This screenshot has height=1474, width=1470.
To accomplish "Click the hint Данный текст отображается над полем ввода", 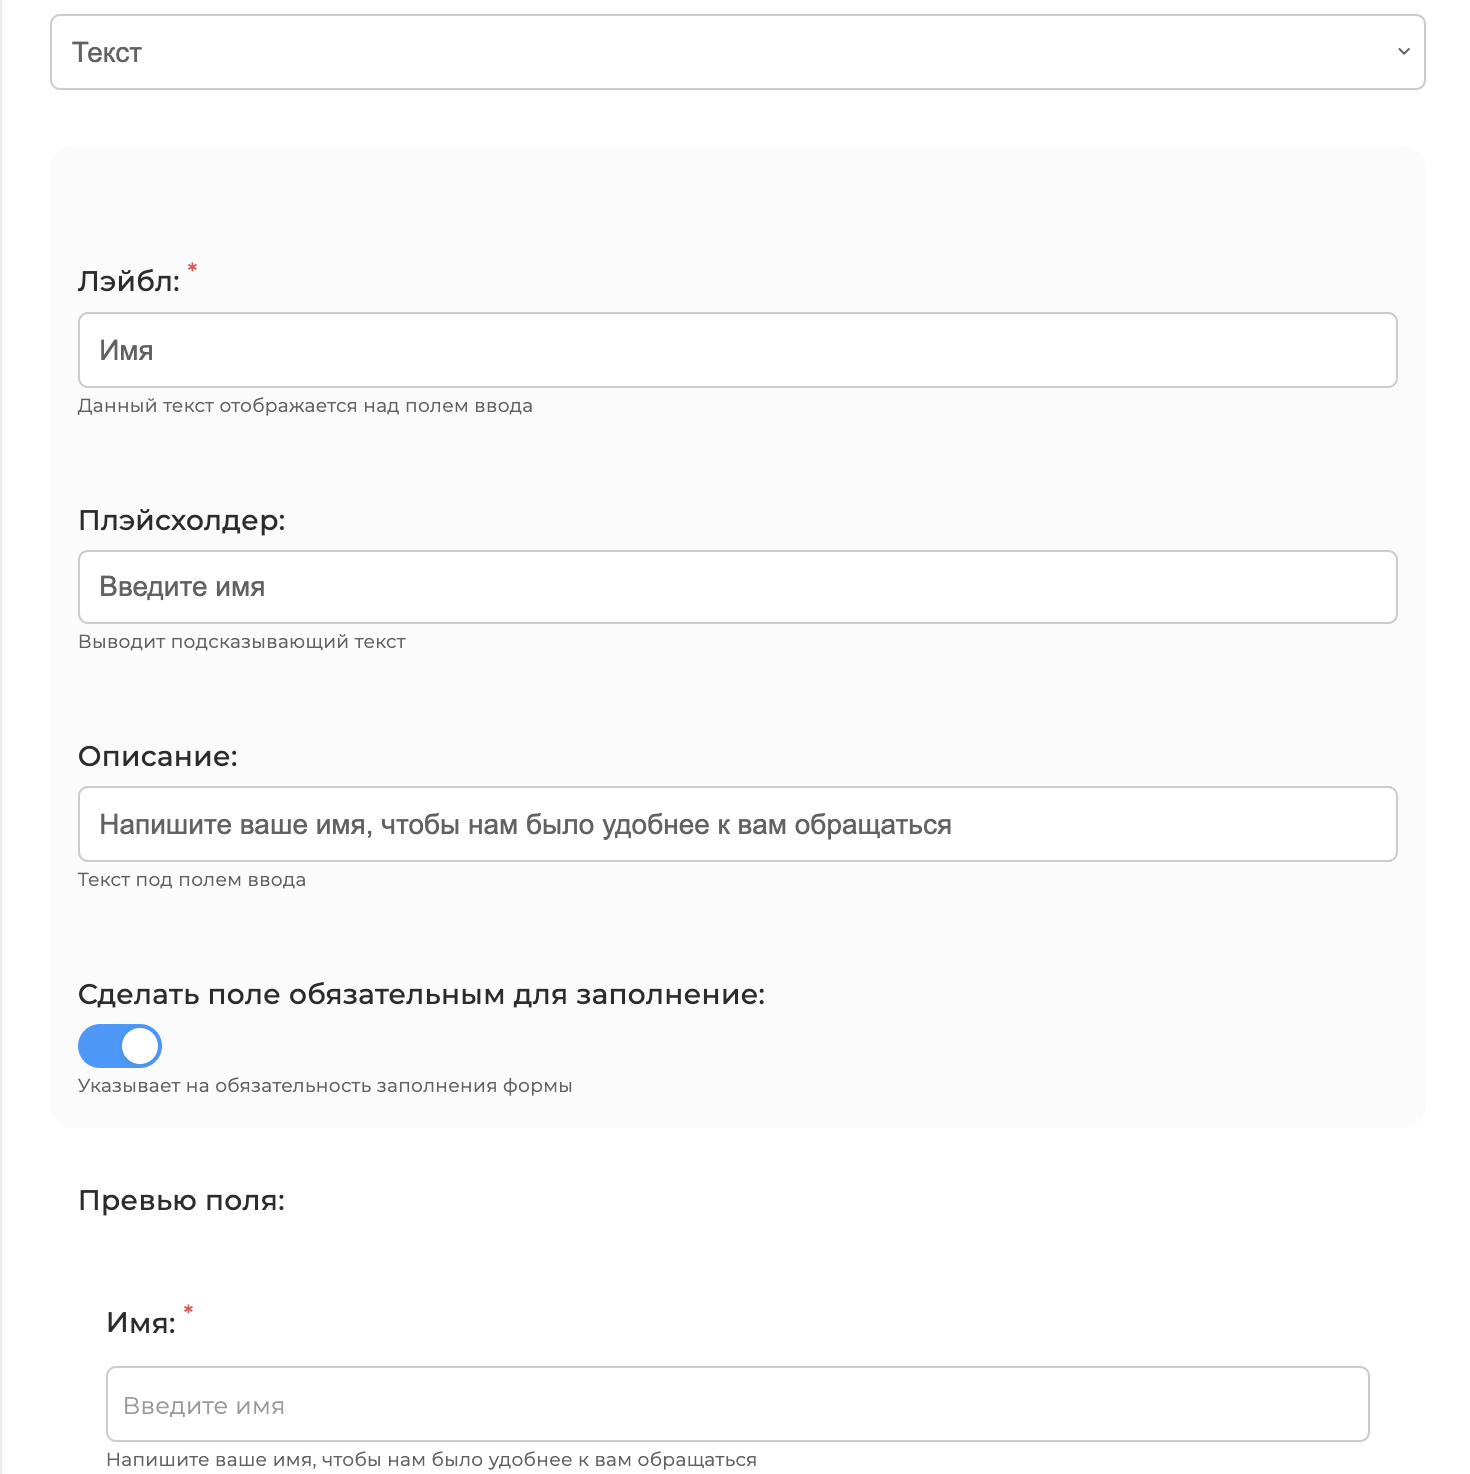I will point(305,406).
